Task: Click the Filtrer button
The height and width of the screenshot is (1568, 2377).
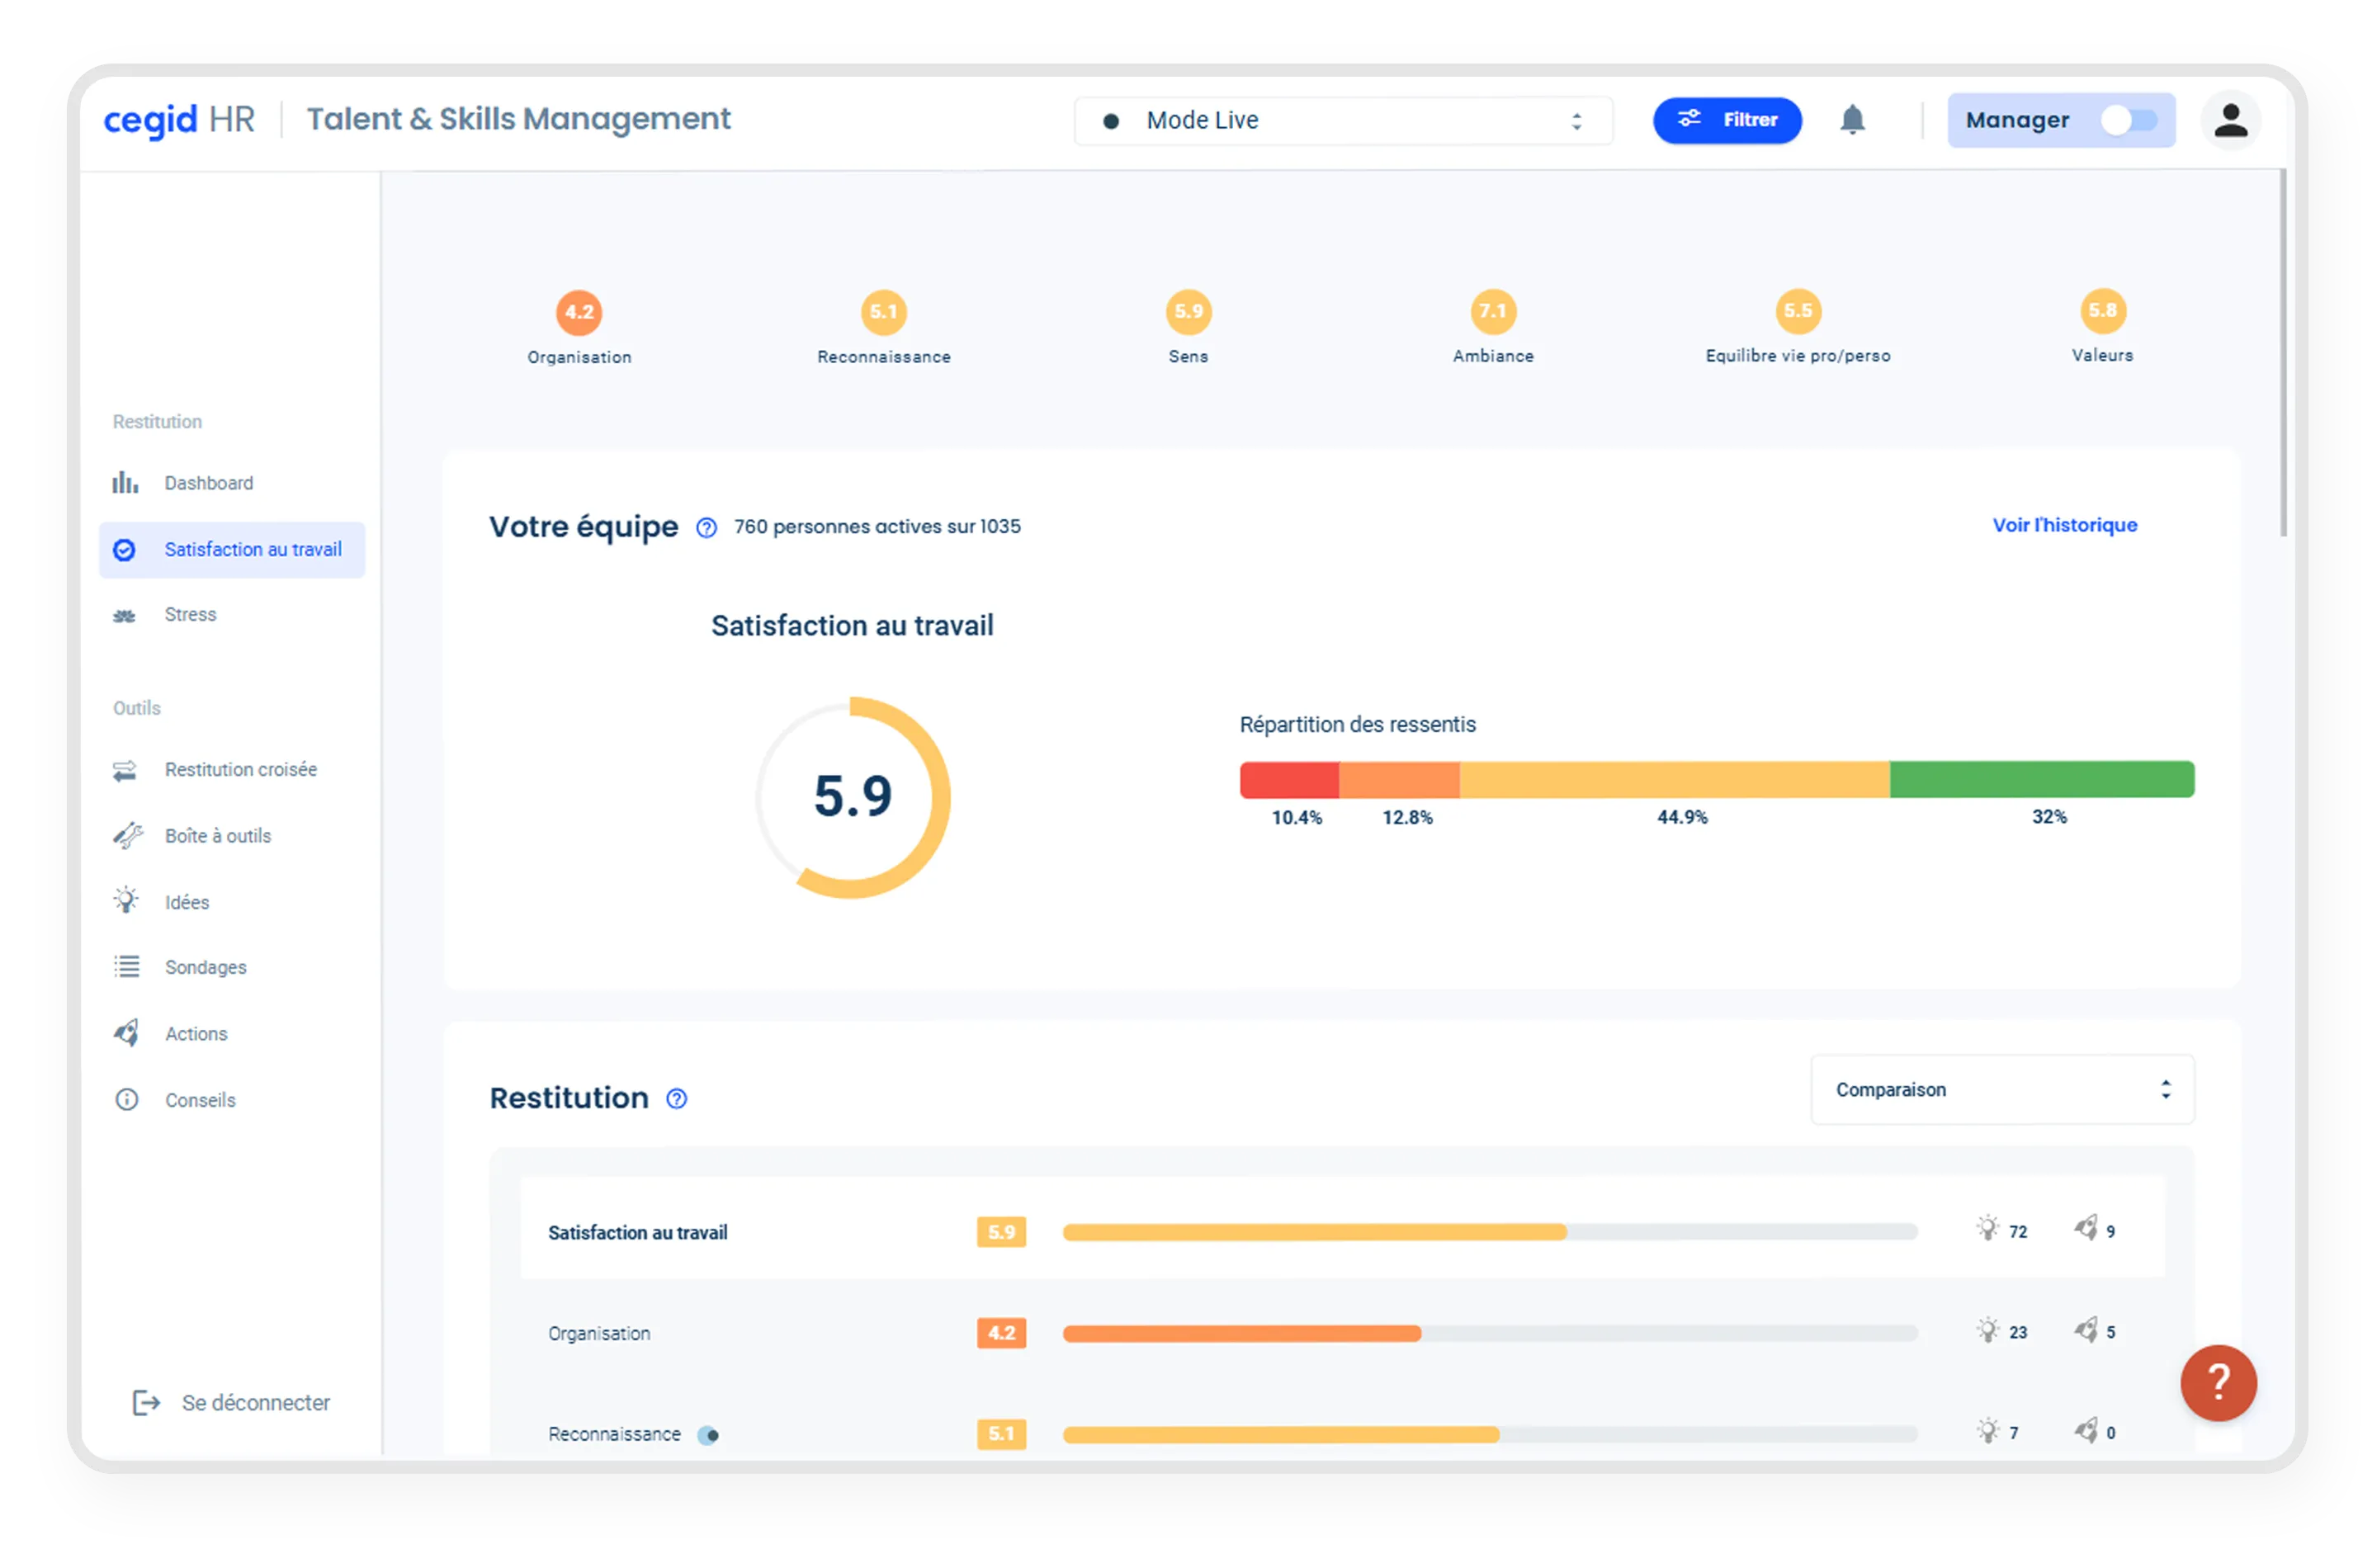Action: [x=1726, y=120]
